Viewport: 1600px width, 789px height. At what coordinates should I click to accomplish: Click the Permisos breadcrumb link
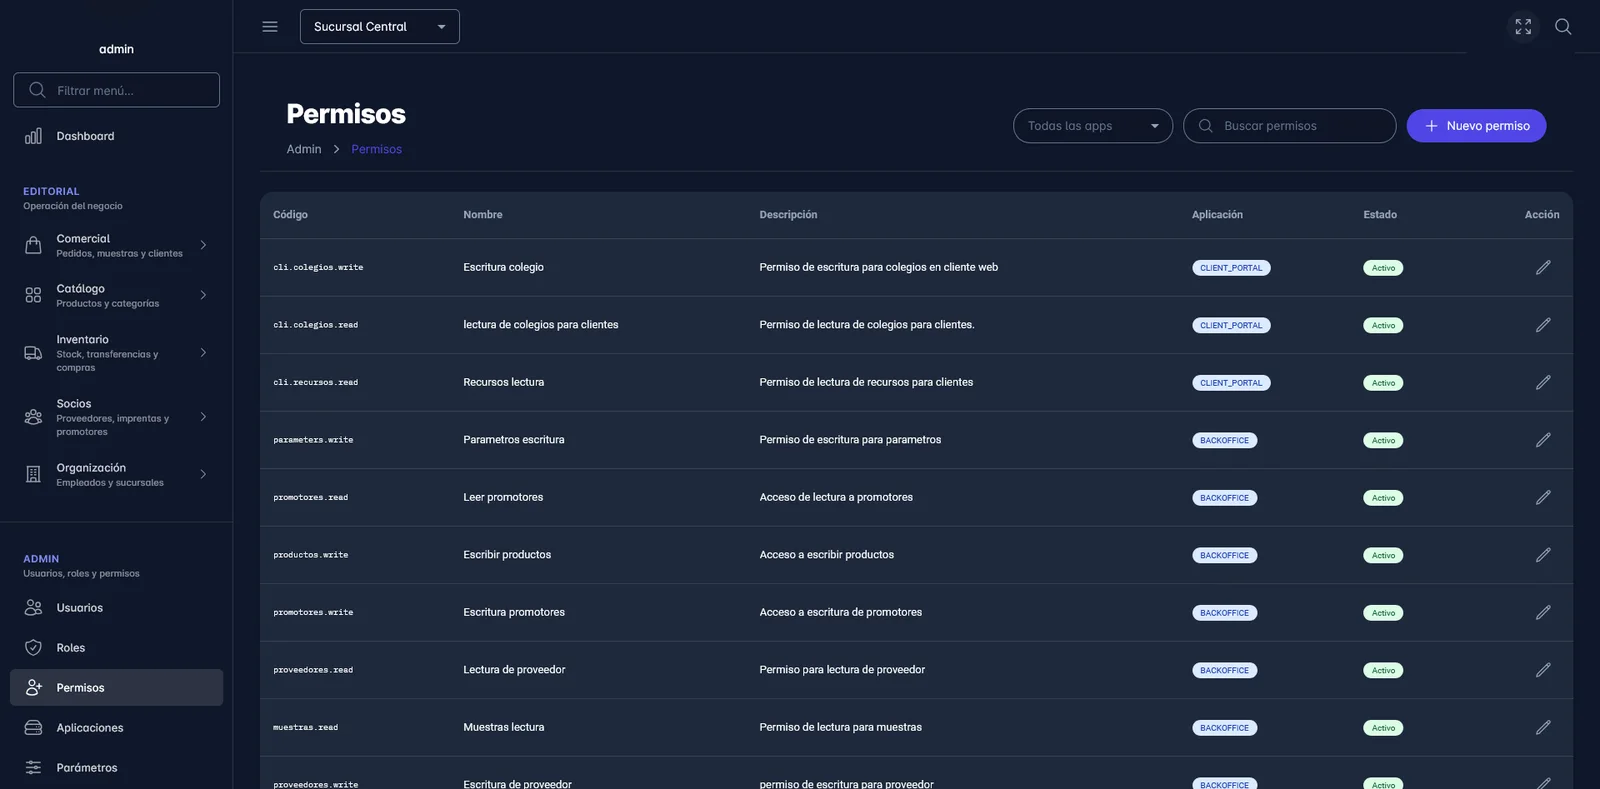click(376, 149)
